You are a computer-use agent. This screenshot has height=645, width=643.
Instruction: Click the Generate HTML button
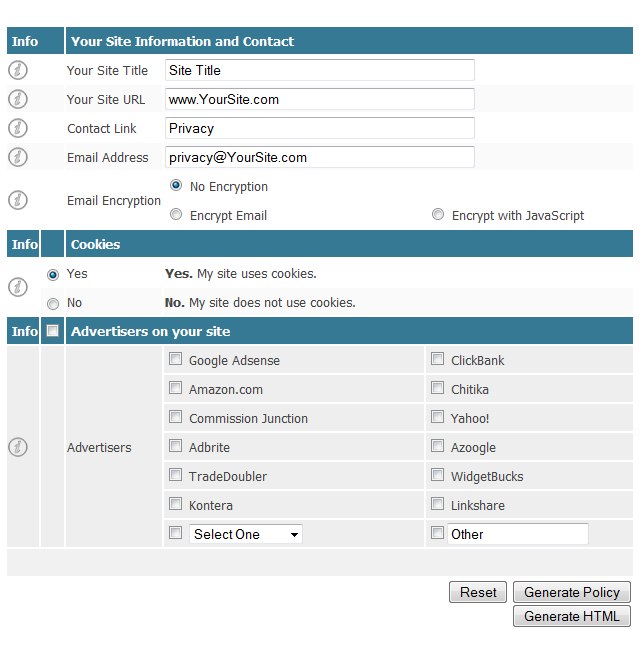point(572,616)
